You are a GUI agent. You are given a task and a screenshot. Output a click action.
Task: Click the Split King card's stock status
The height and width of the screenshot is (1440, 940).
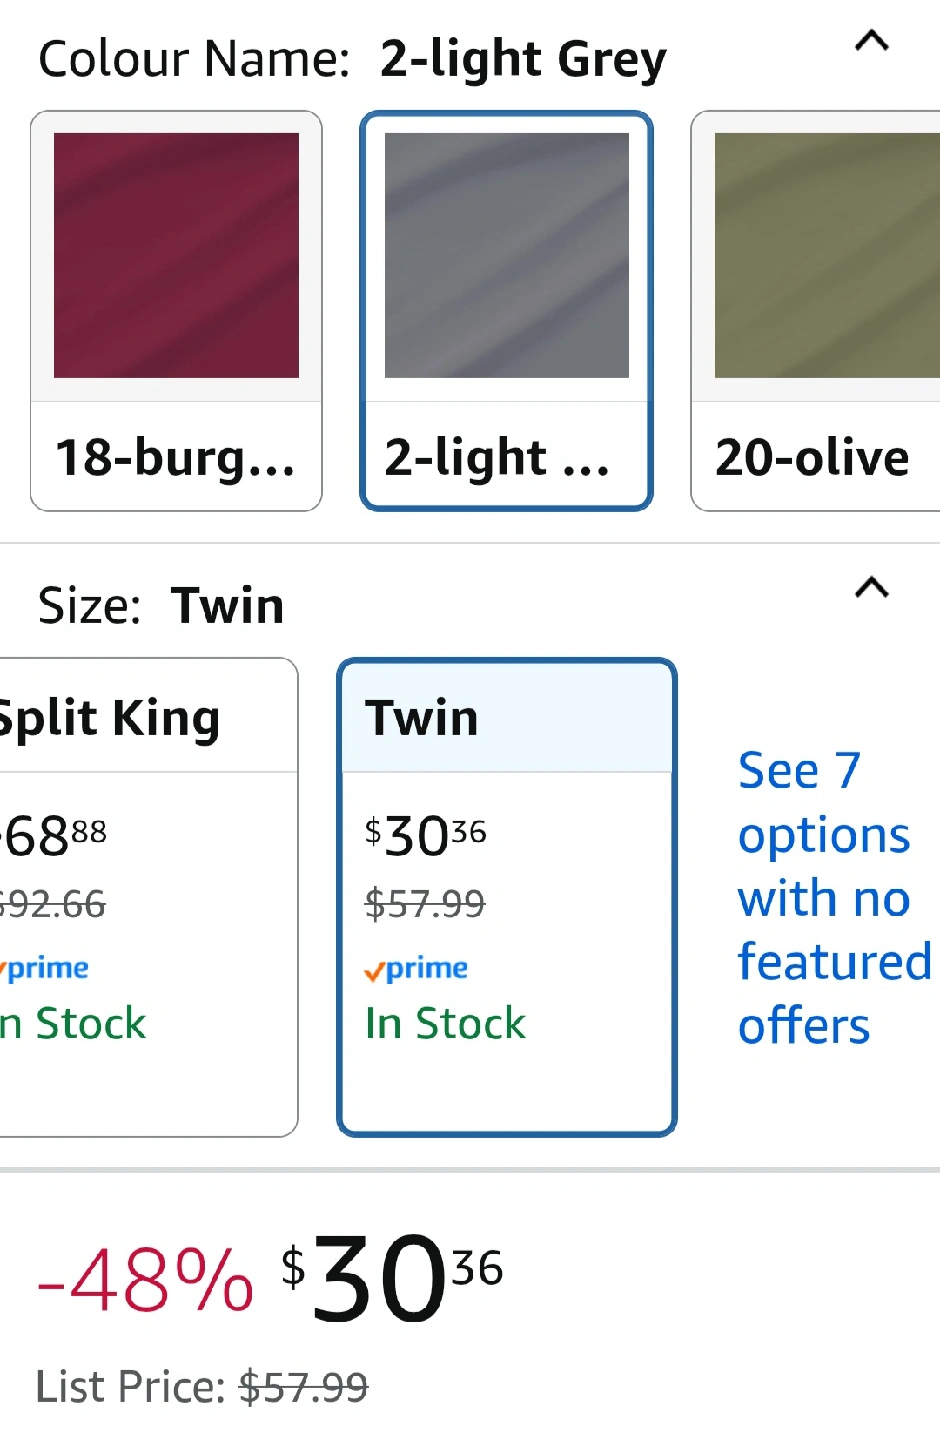pos(74,1024)
